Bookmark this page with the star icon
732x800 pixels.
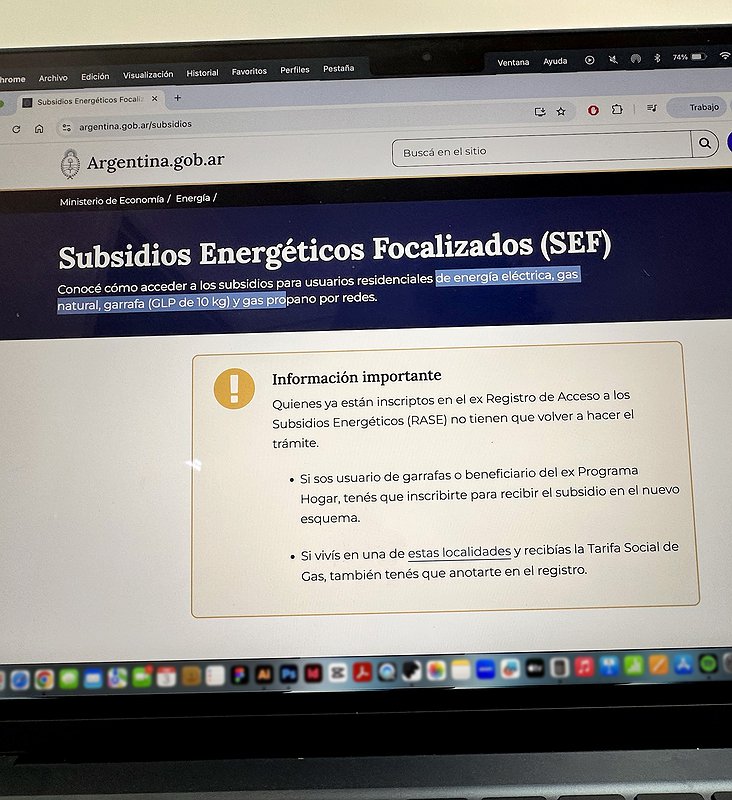point(561,111)
